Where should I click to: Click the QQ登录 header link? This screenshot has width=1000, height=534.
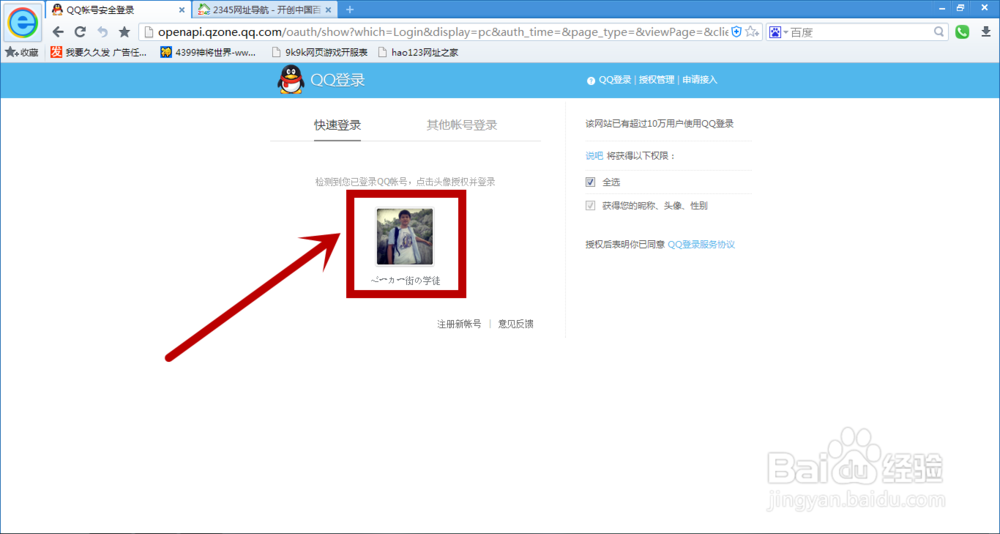[x=615, y=80]
